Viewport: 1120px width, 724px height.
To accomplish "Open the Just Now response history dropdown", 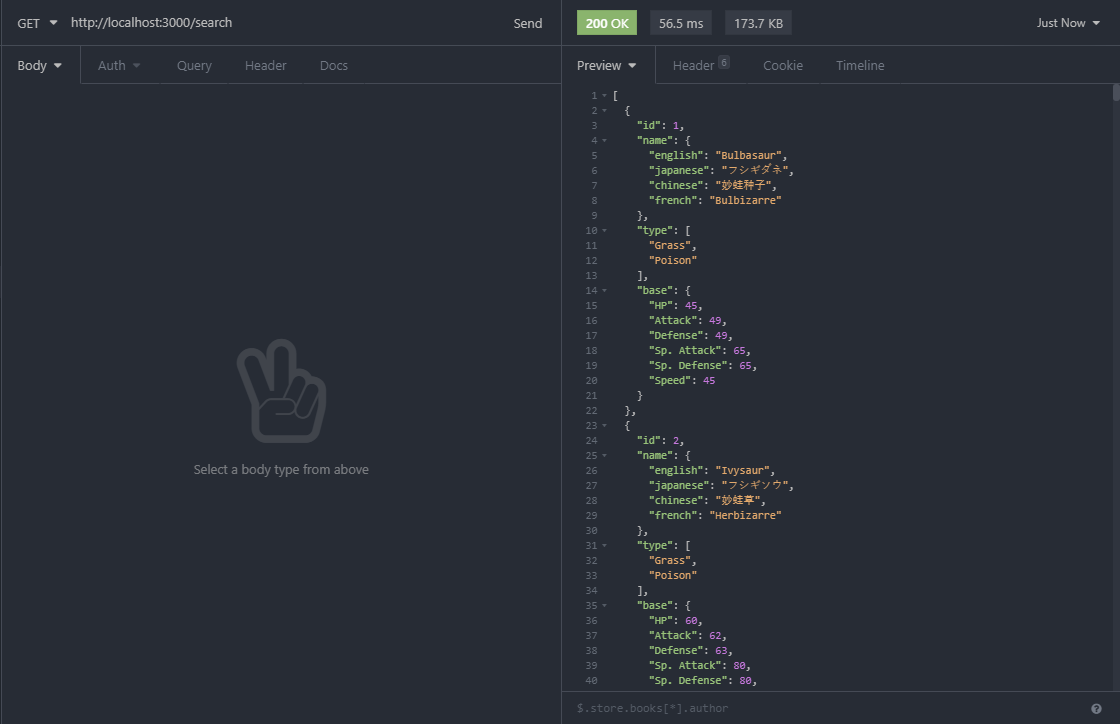I will [x=1068, y=22].
